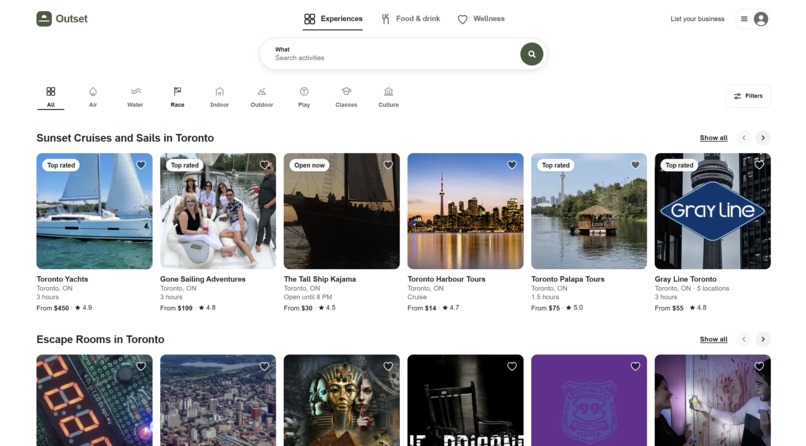Click Escape Rooms in Toronto heading
Screen dimensions: 806x446
coord(100,339)
